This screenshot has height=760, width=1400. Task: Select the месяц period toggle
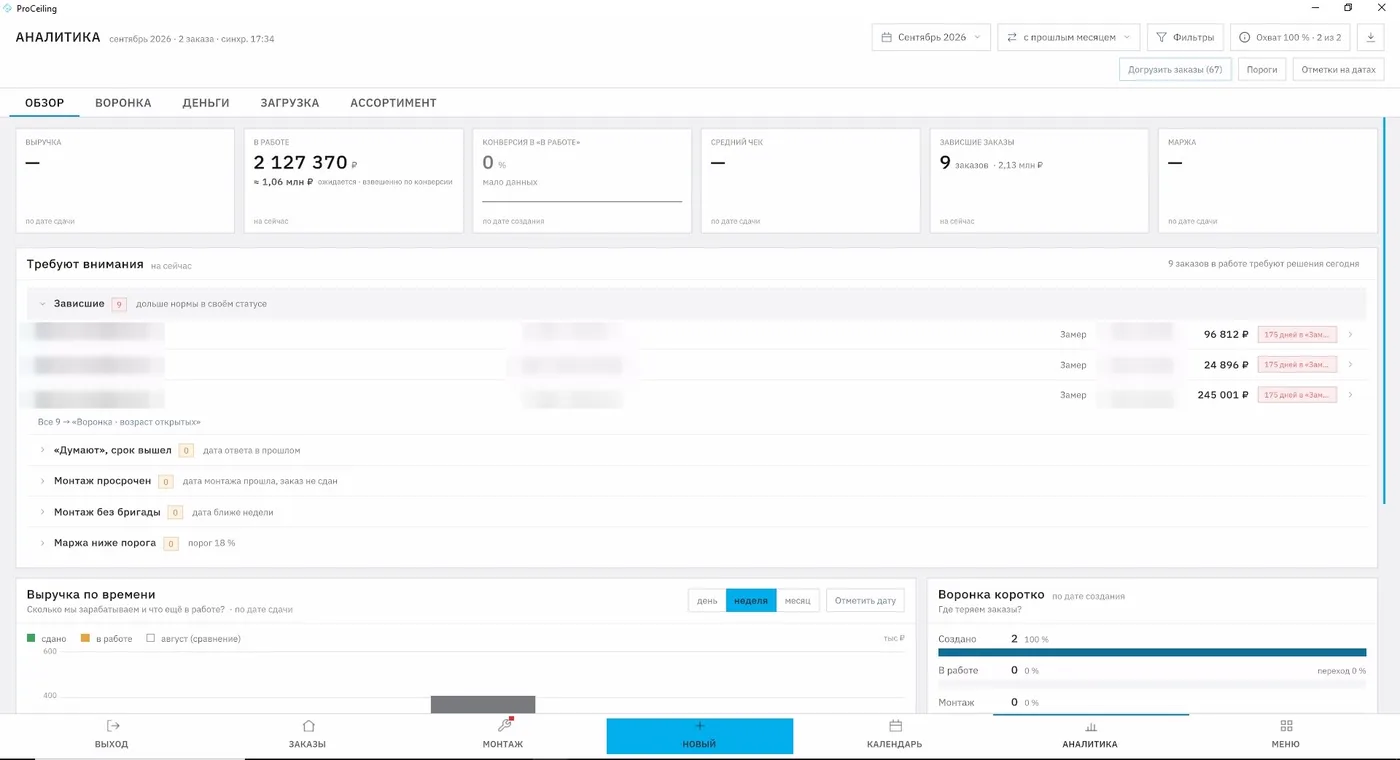[798, 600]
